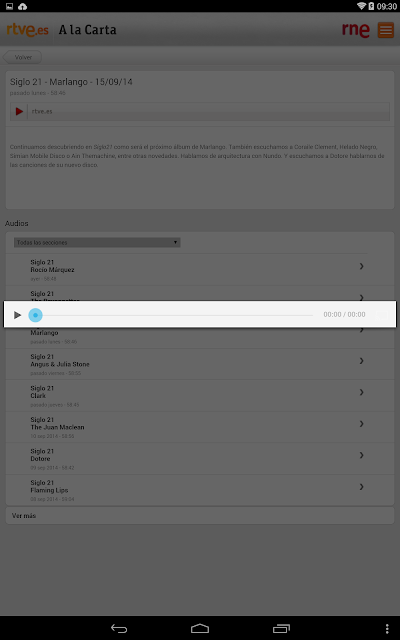
Task: Open the Rocío Márquez episode chevron
Action: [361, 266]
